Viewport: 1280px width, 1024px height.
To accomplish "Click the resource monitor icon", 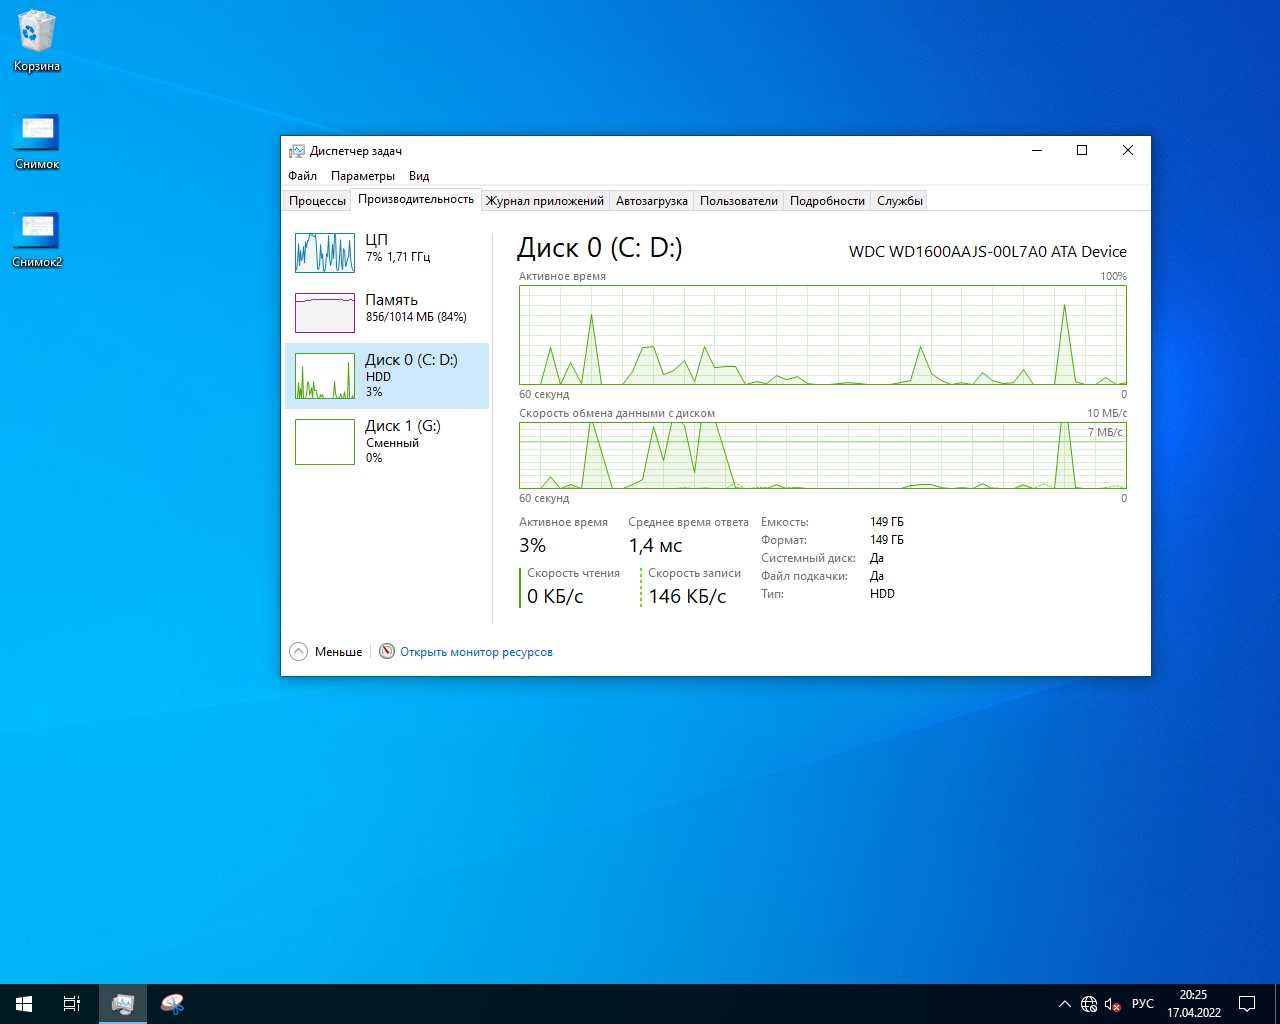I will tap(387, 652).
